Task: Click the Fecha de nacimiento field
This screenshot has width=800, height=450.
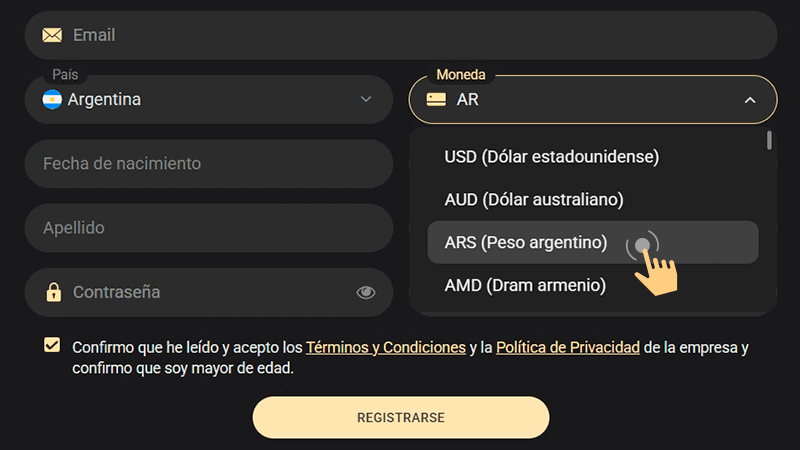Action: [208, 163]
